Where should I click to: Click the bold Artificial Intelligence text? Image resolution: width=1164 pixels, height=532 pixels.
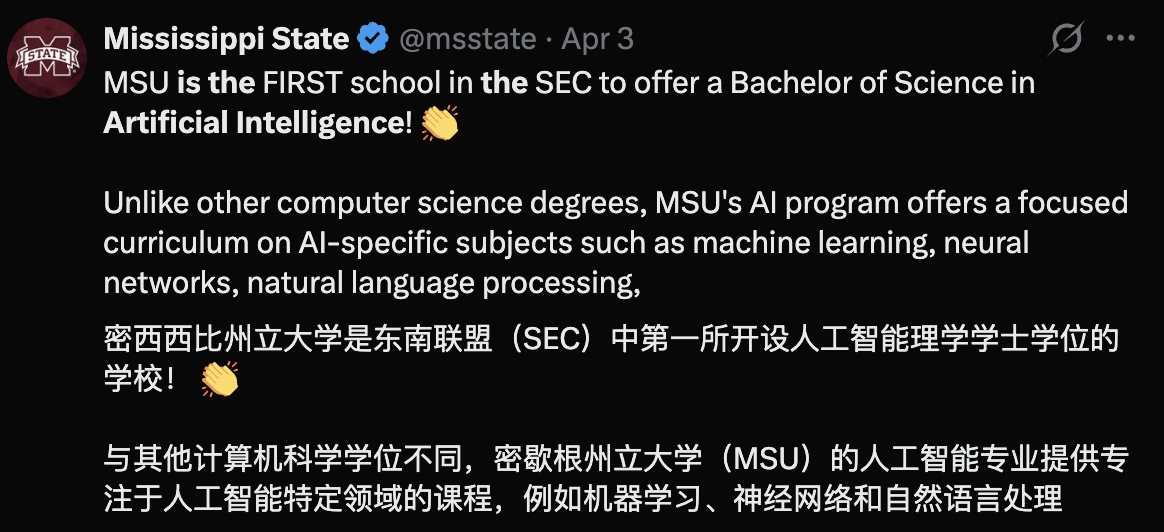253,123
